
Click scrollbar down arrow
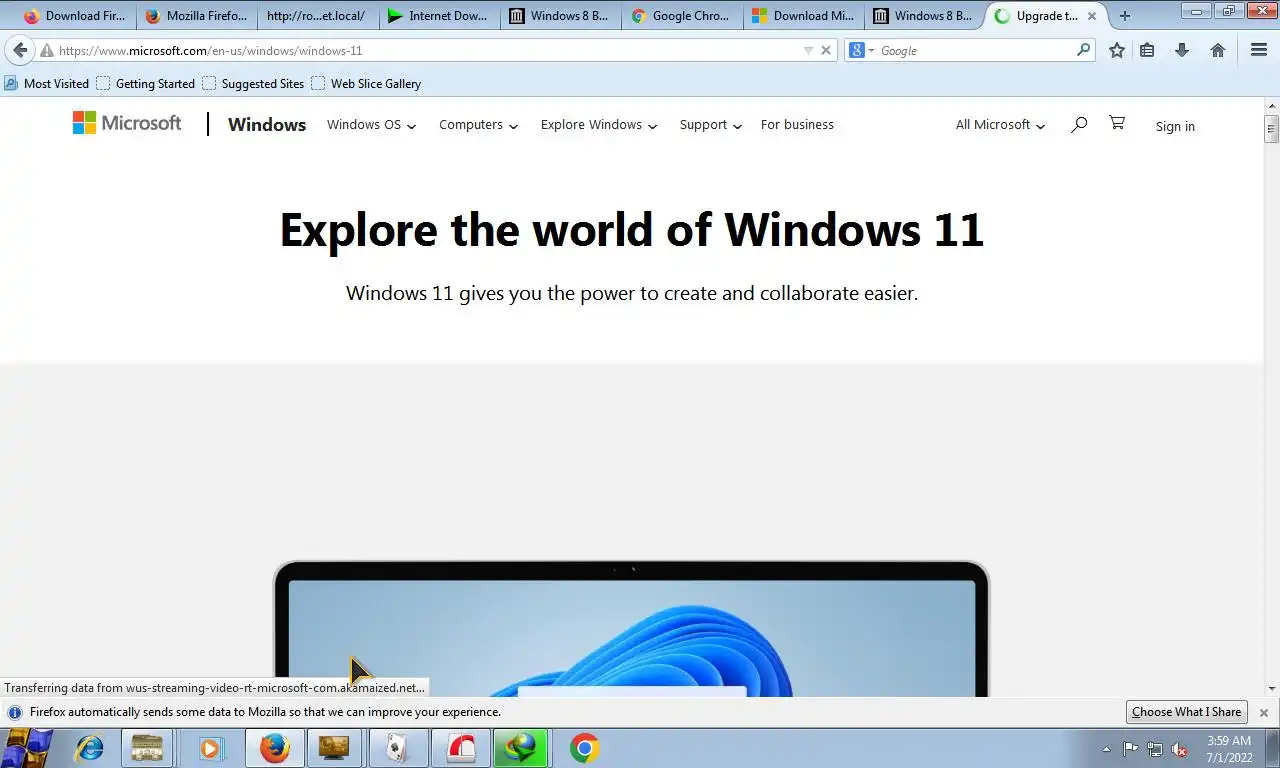[x=1272, y=689]
